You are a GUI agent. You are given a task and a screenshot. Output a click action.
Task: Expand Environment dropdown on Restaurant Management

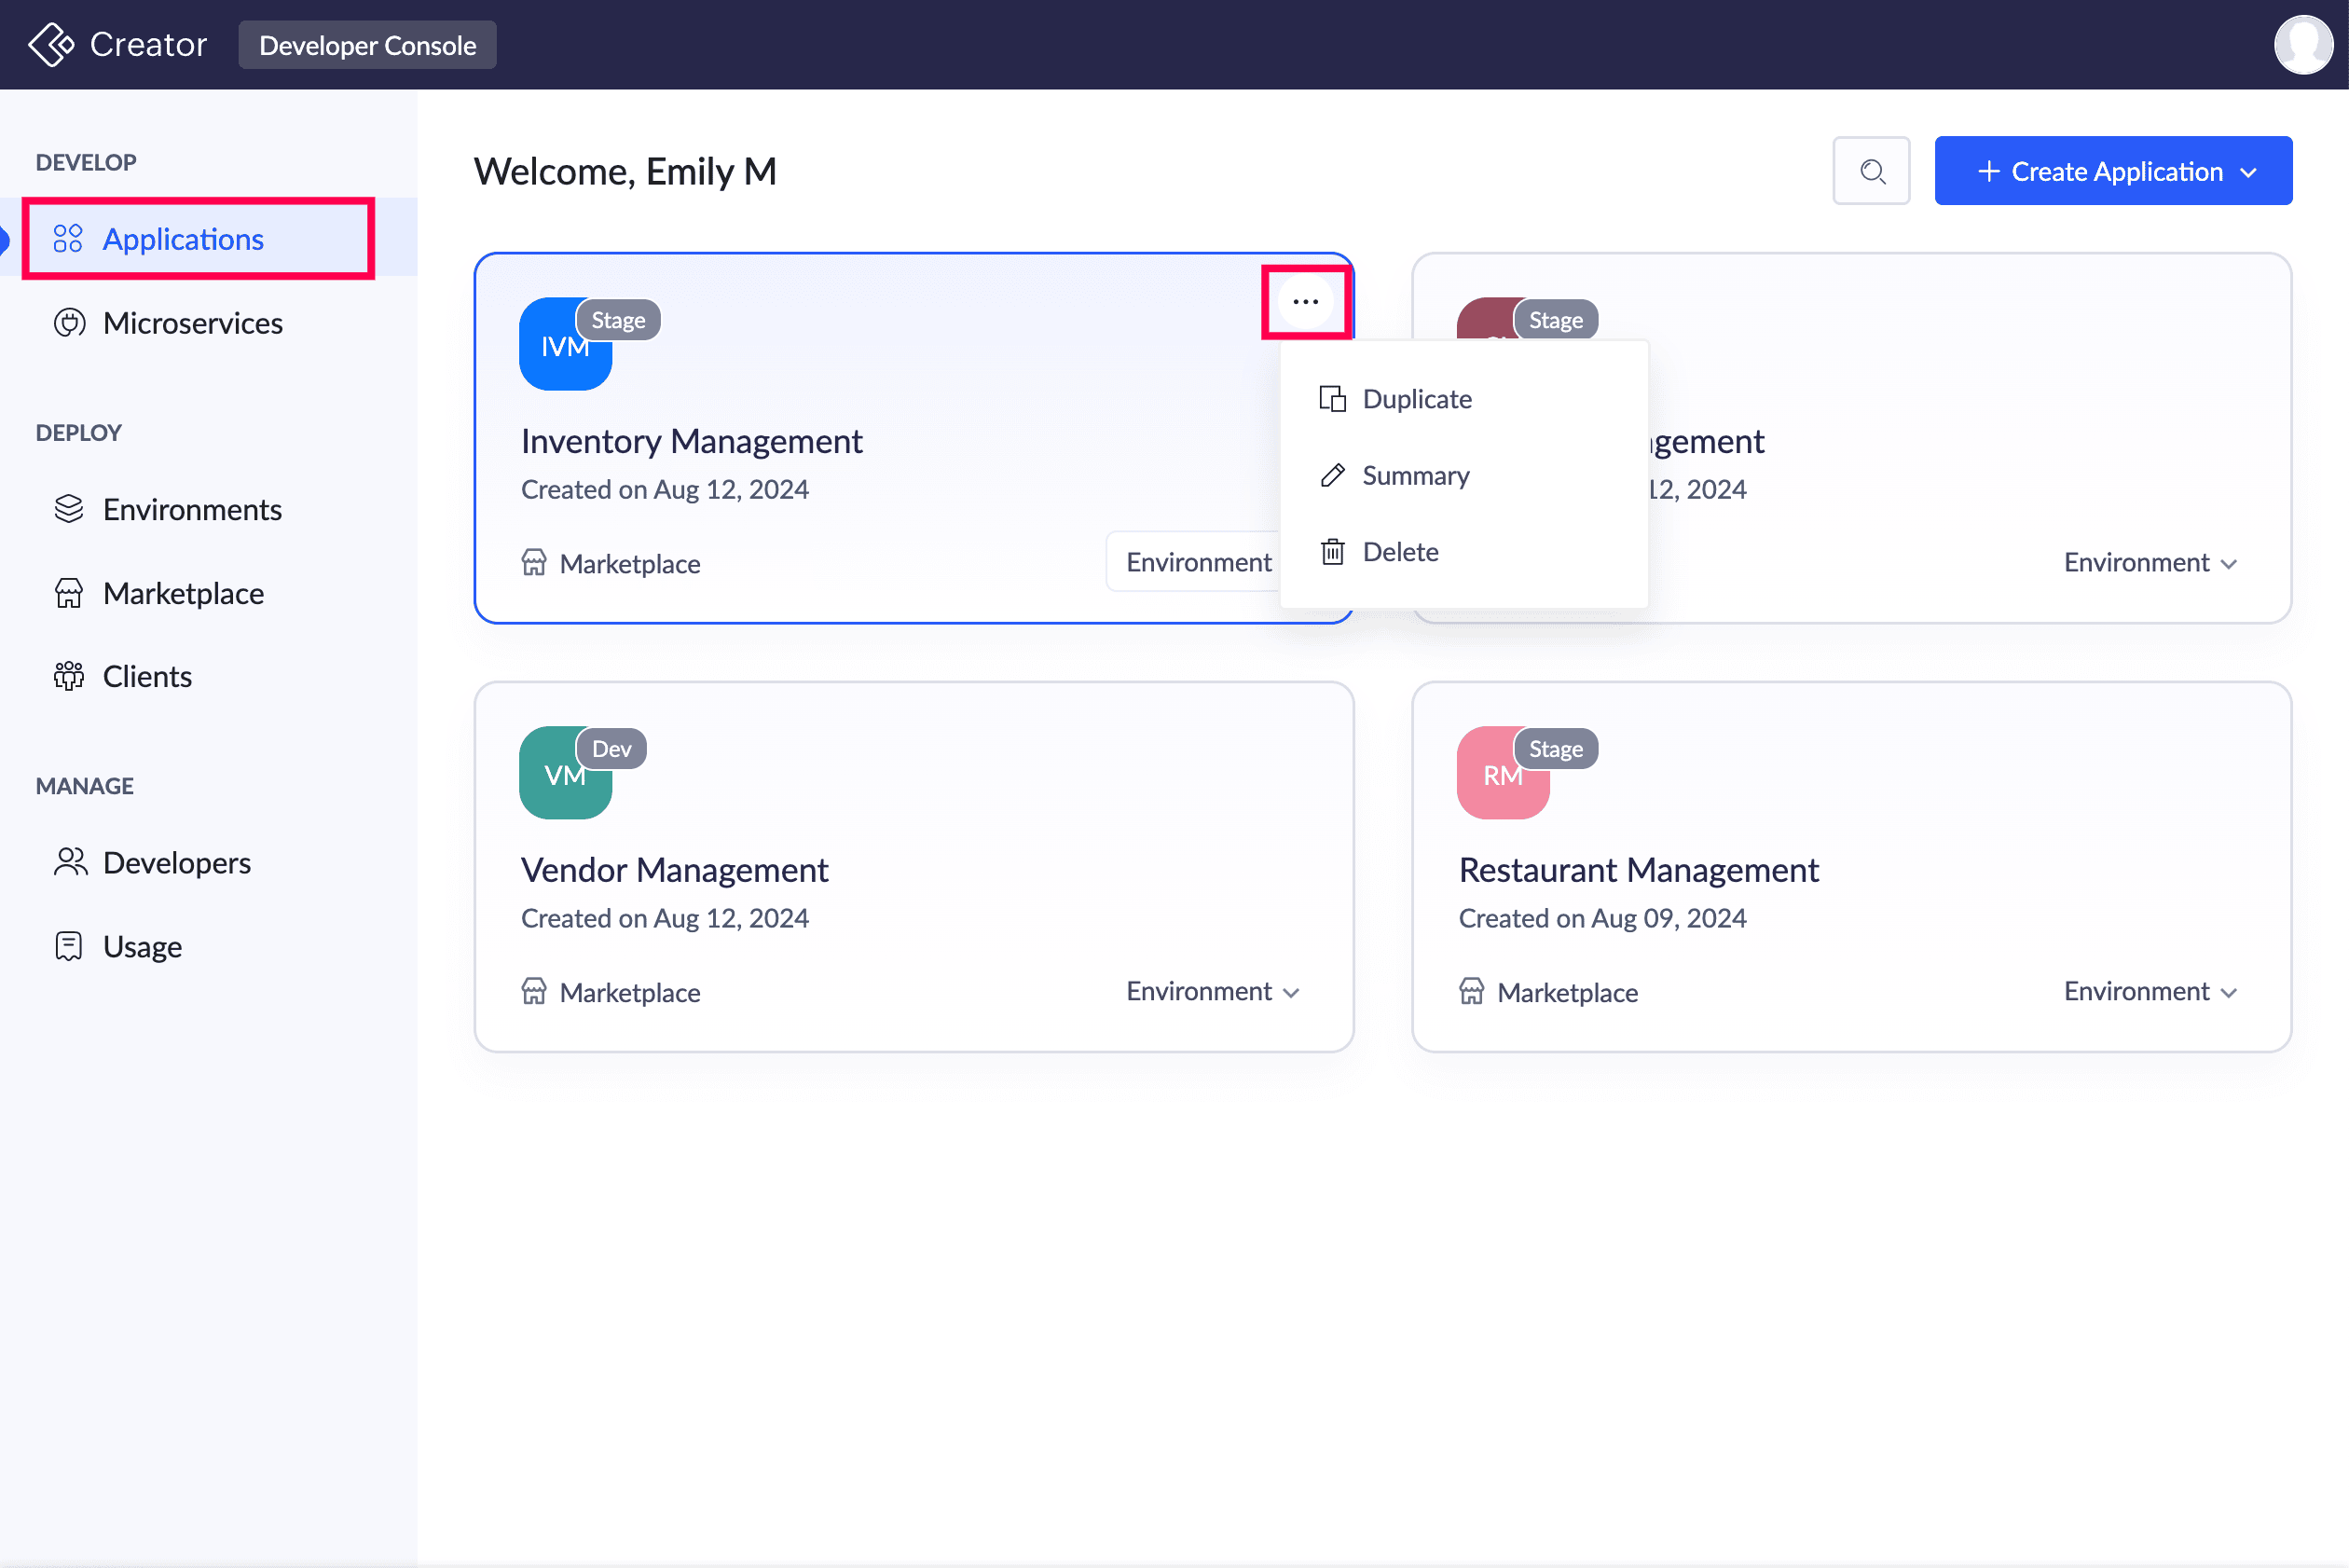[x=2150, y=992]
